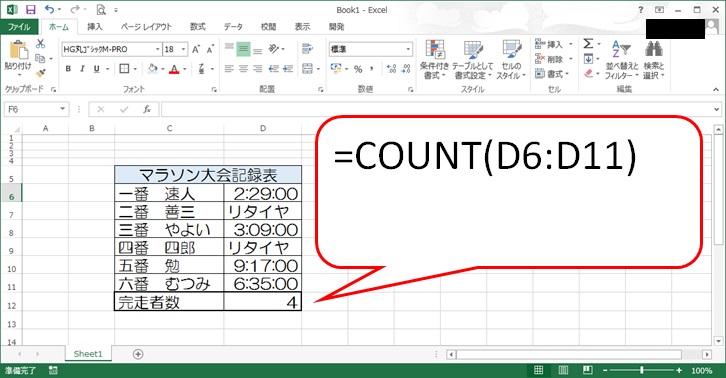Open Format as Table (テーブルとして書式設定)
This screenshot has width=726, height=378.
473,59
